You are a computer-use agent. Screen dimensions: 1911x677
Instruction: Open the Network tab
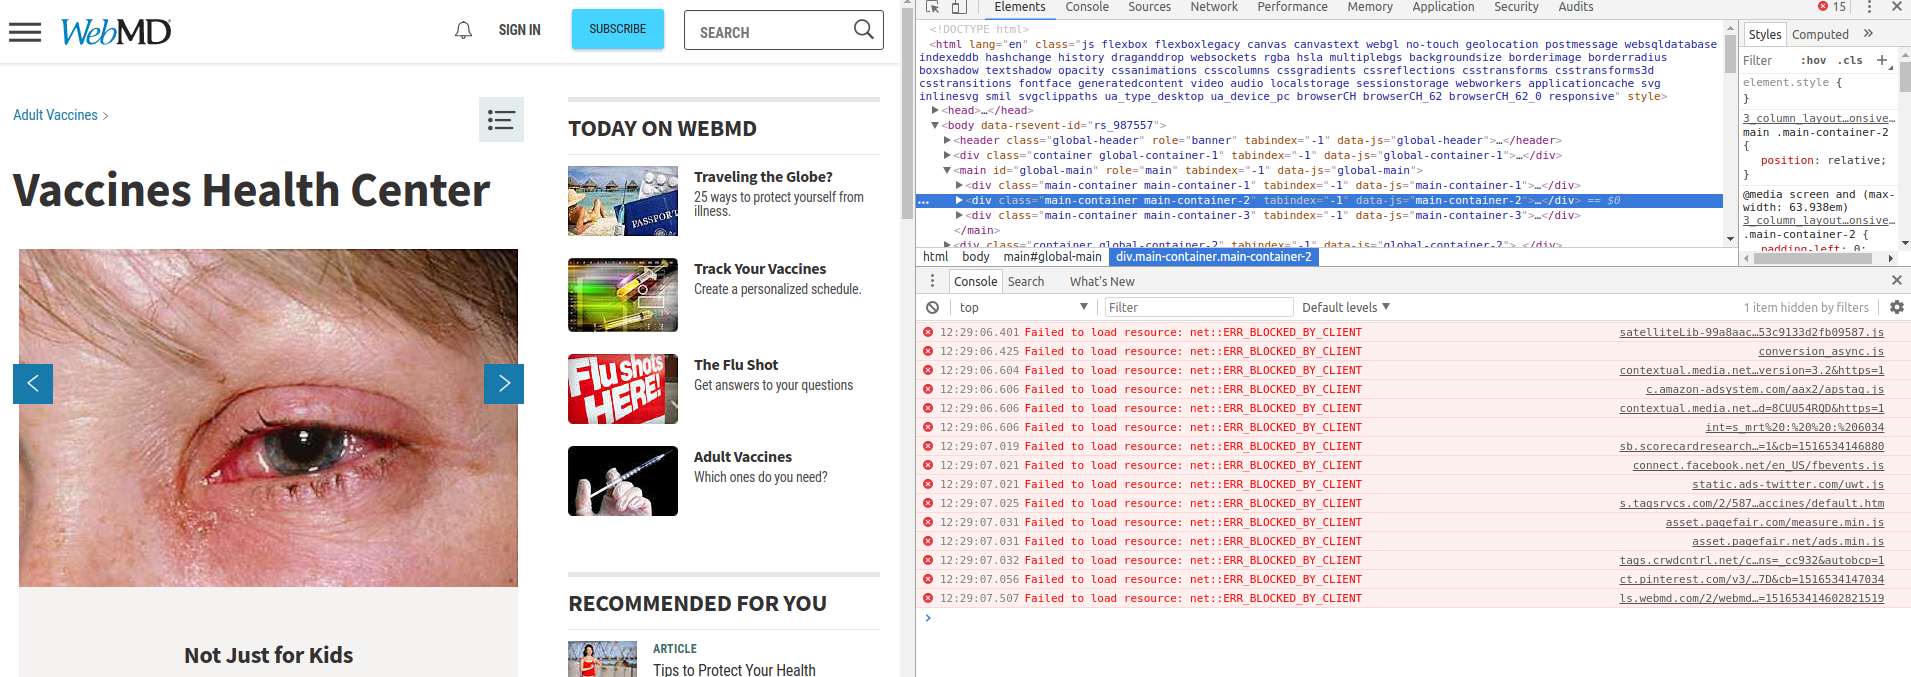pos(1214,7)
